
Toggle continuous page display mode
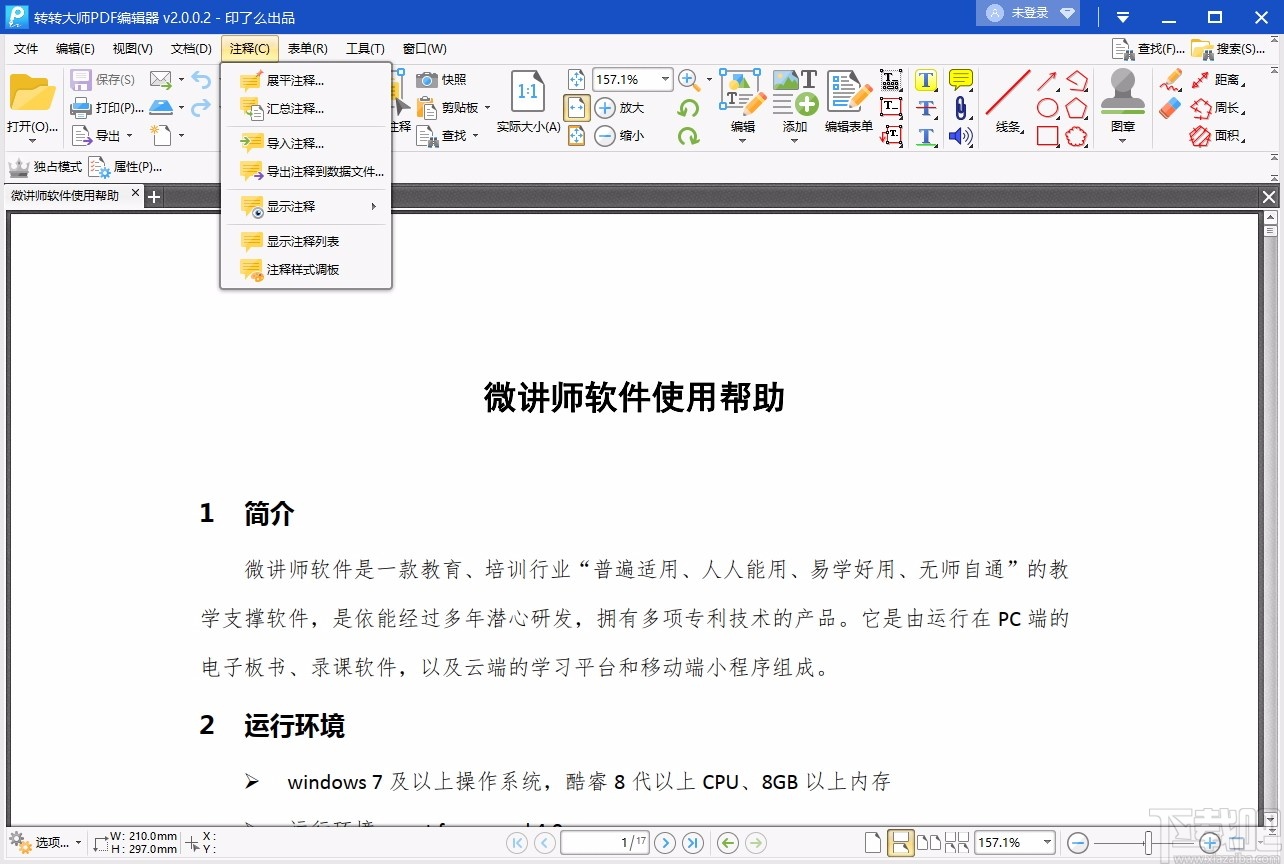901,845
